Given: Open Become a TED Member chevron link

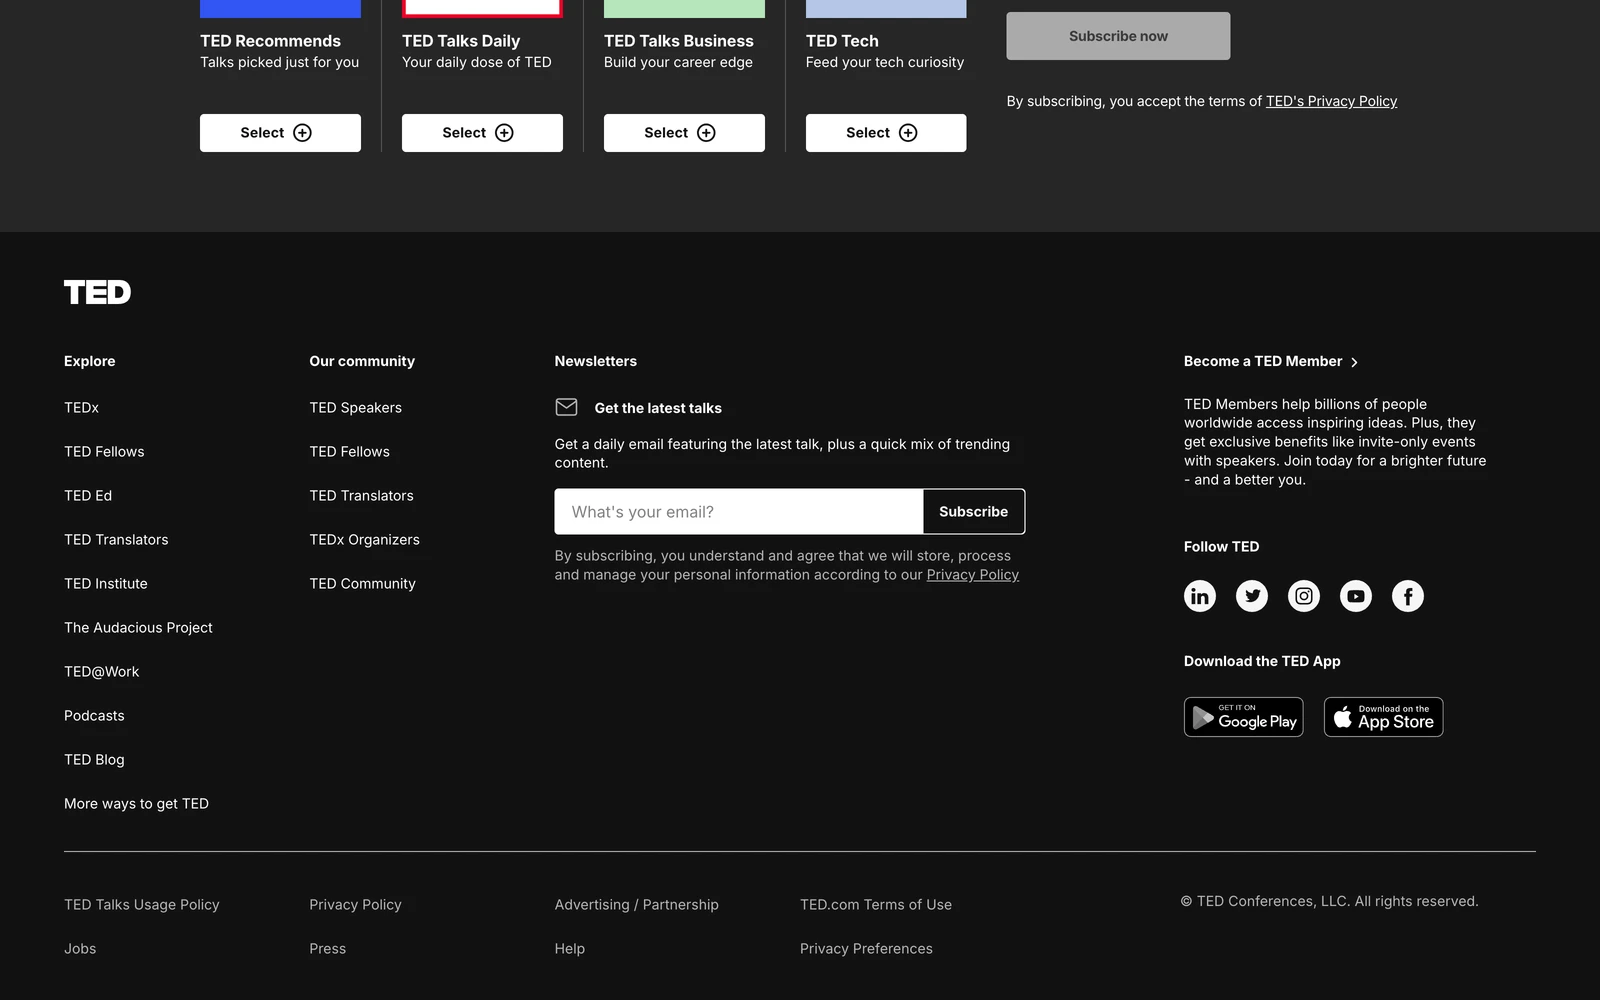Looking at the screenshot, I should [1271, 361].
